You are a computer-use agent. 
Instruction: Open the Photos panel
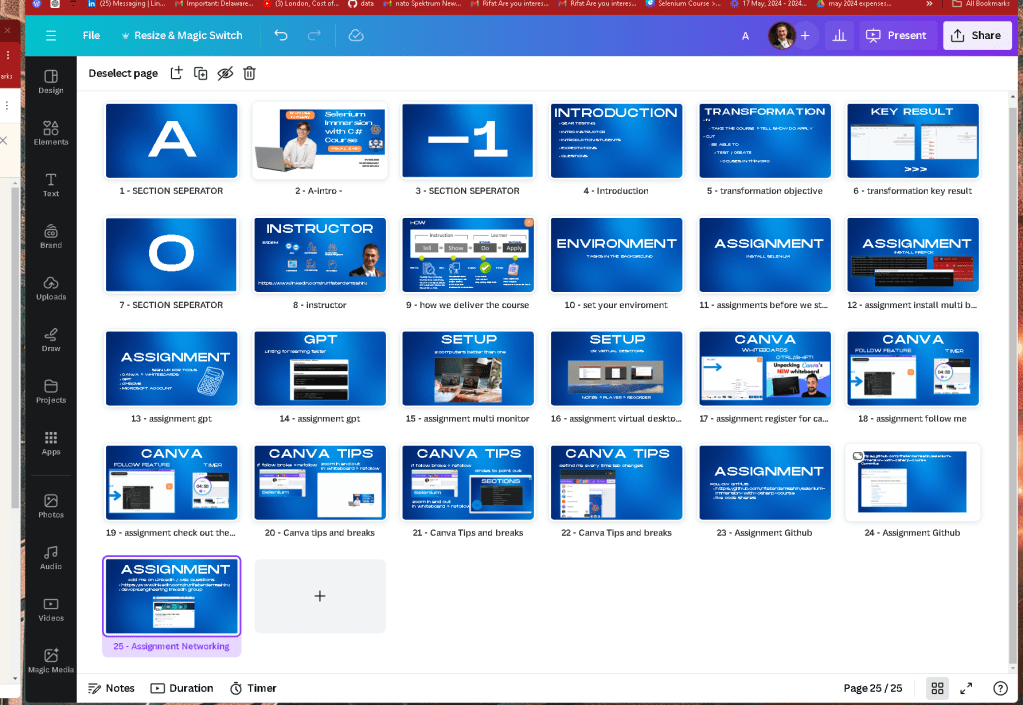coord(51,506)
